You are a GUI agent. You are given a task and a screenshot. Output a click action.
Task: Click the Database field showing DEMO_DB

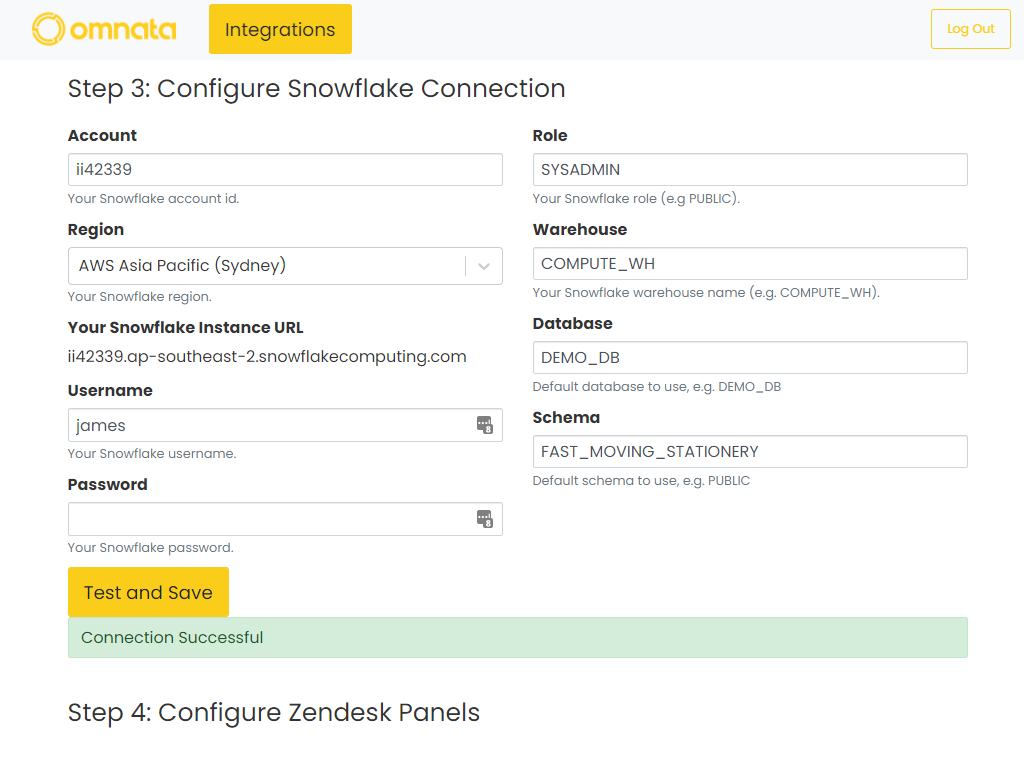coord(750,358)
